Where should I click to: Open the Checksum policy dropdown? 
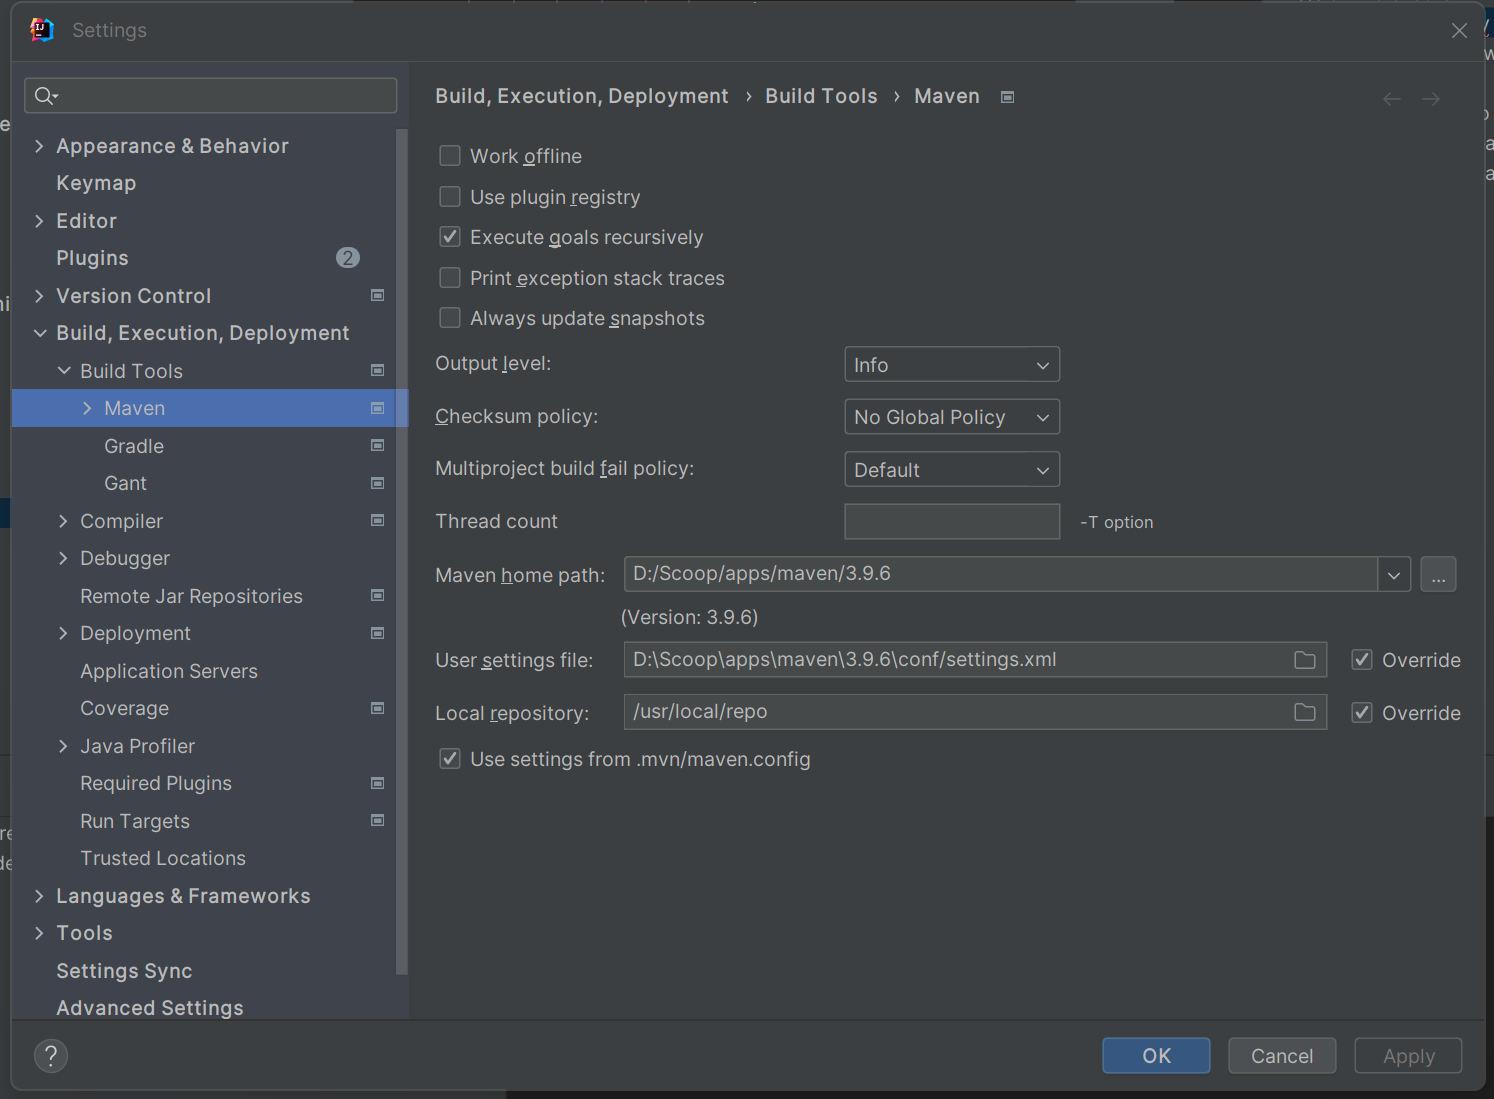[951, 417]
